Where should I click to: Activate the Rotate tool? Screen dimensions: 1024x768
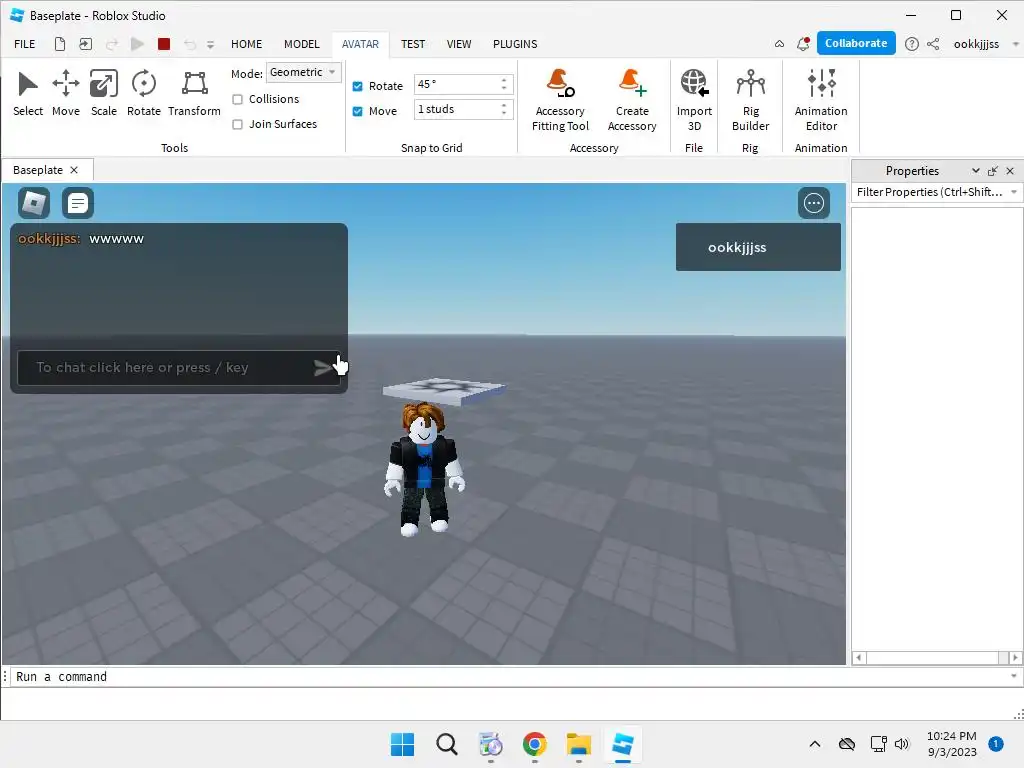pyautogui.click(x=144, y=93)
